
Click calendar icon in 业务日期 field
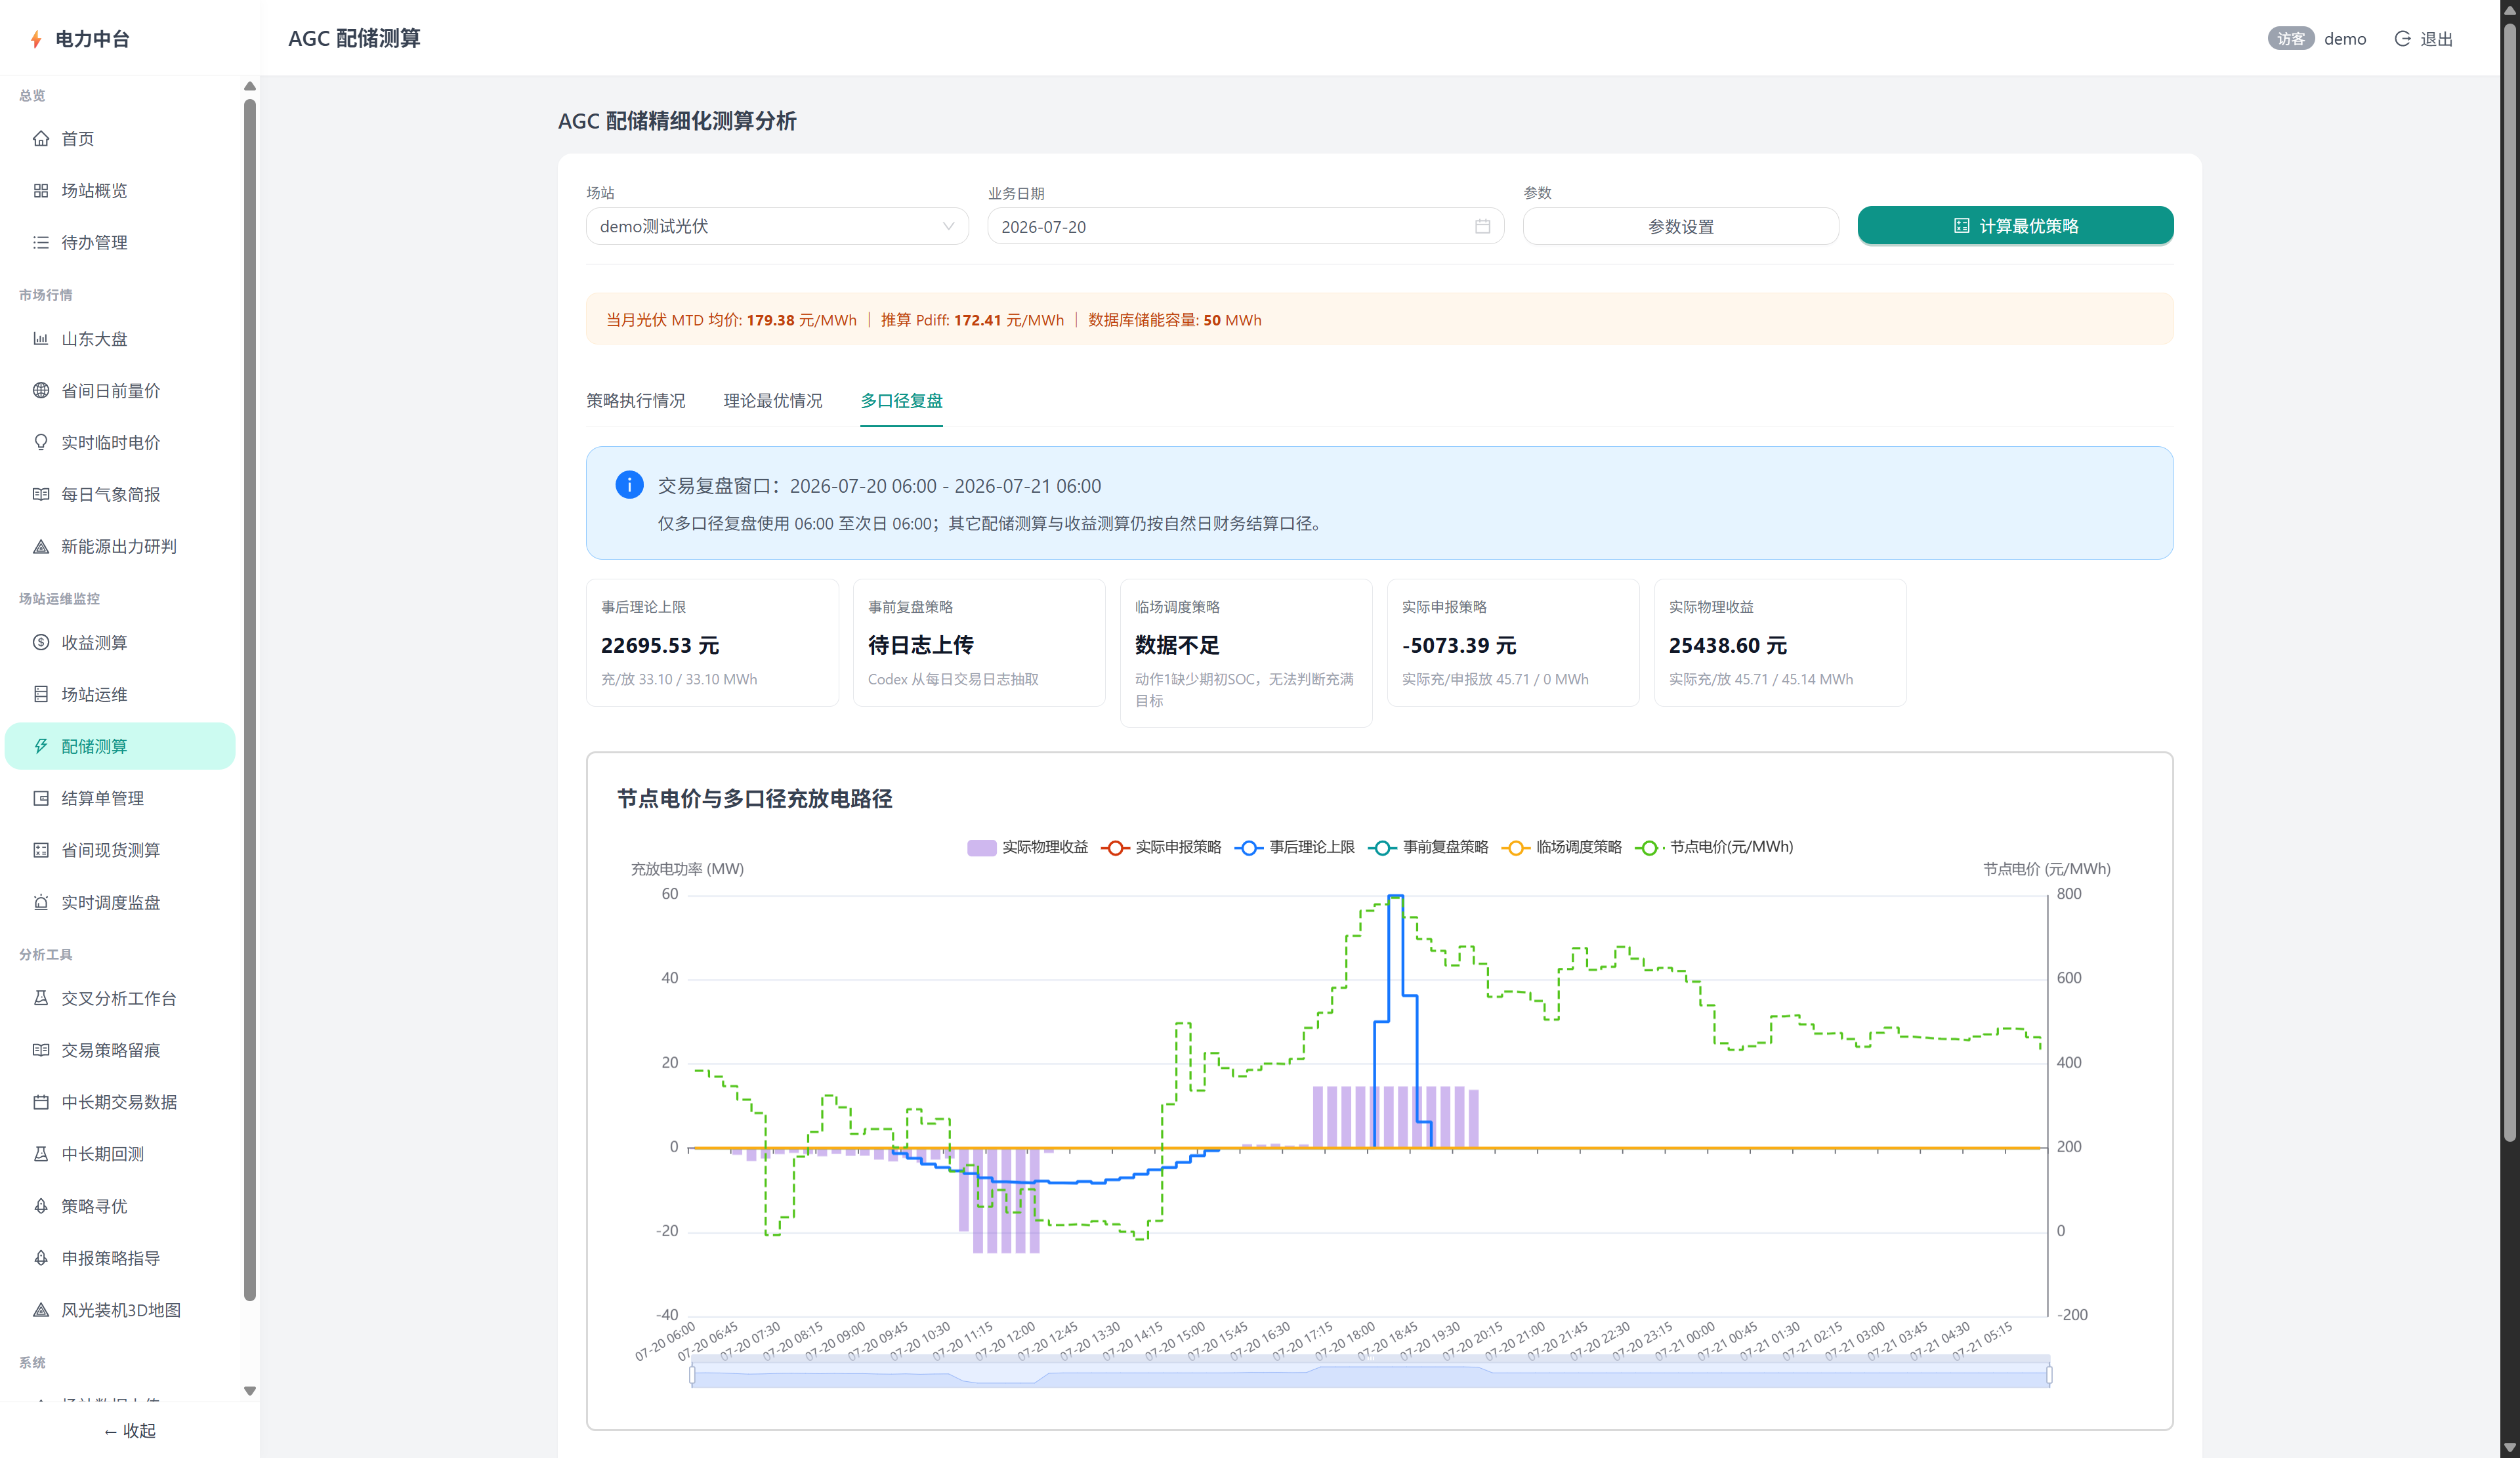[1482, 227]
